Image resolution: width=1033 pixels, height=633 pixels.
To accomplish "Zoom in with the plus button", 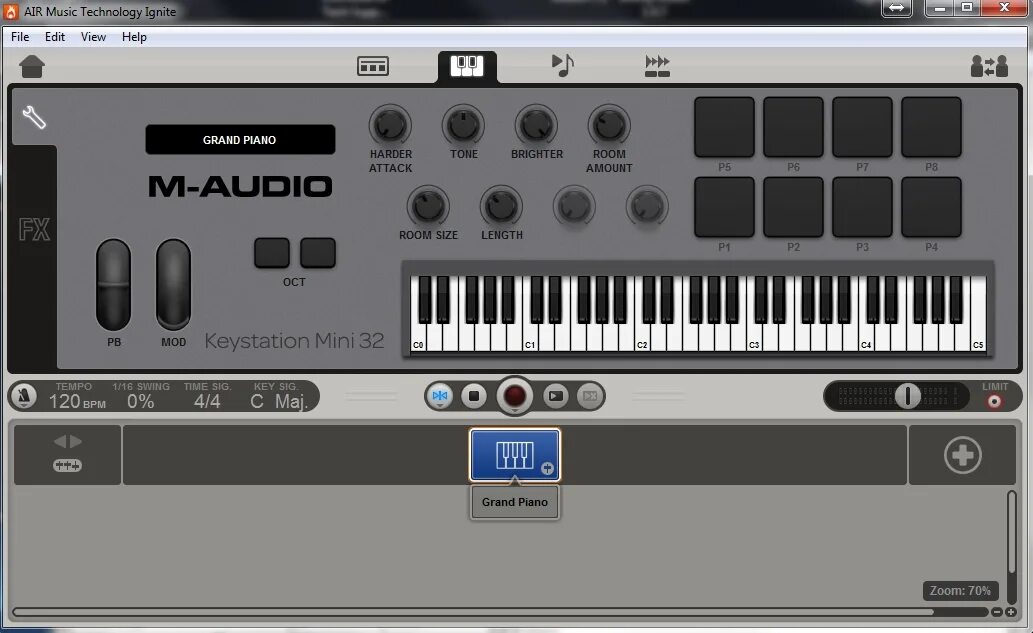I will coord(1011,612).
